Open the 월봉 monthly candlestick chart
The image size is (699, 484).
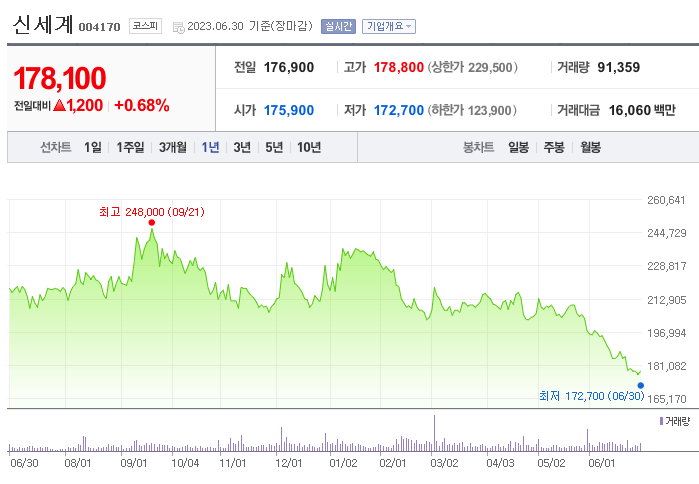[590, 147]
